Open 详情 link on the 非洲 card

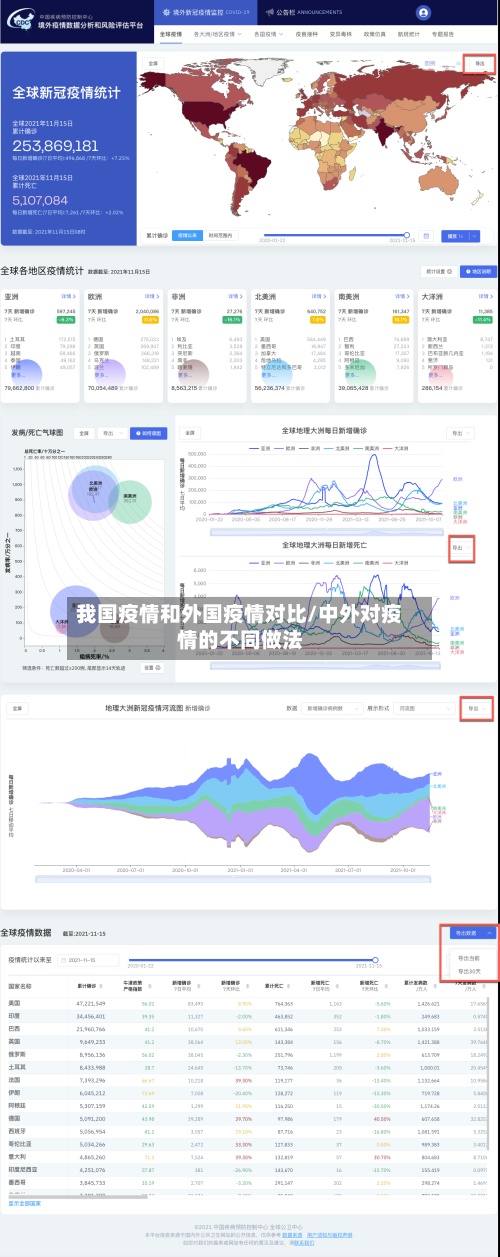pos(235,297)
